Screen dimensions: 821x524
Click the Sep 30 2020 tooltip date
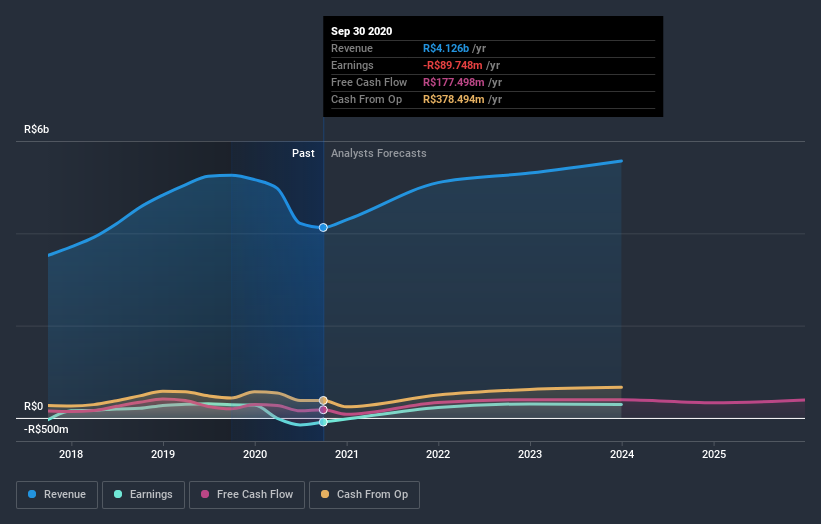tap(361, 31)
